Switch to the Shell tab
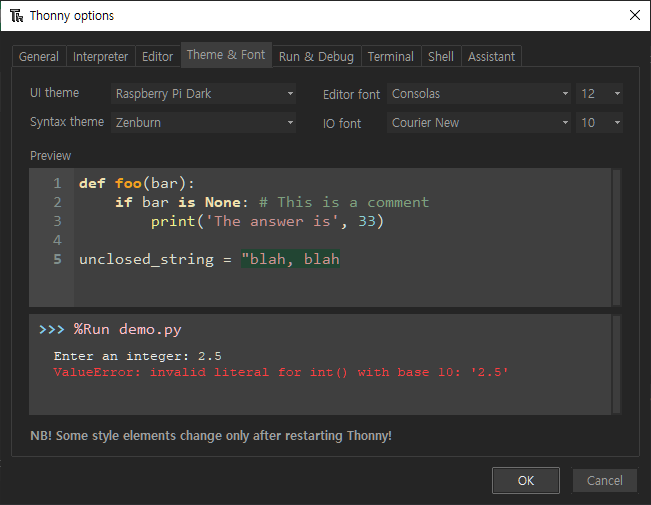Screen dimensions: 651x505 440,57
